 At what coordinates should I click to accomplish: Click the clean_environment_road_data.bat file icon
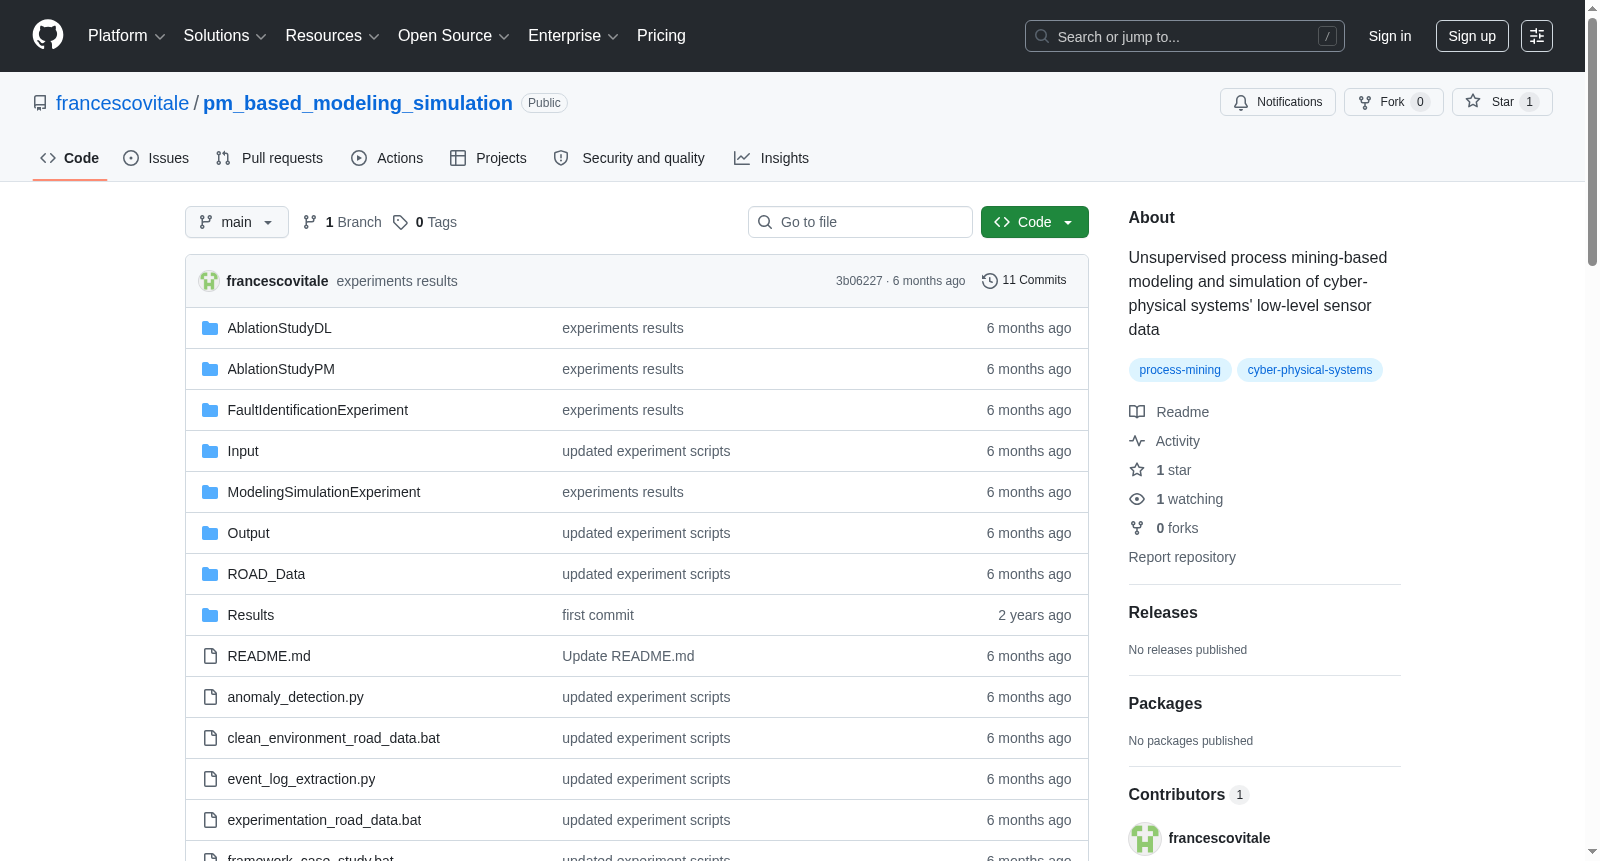[210, 738]
